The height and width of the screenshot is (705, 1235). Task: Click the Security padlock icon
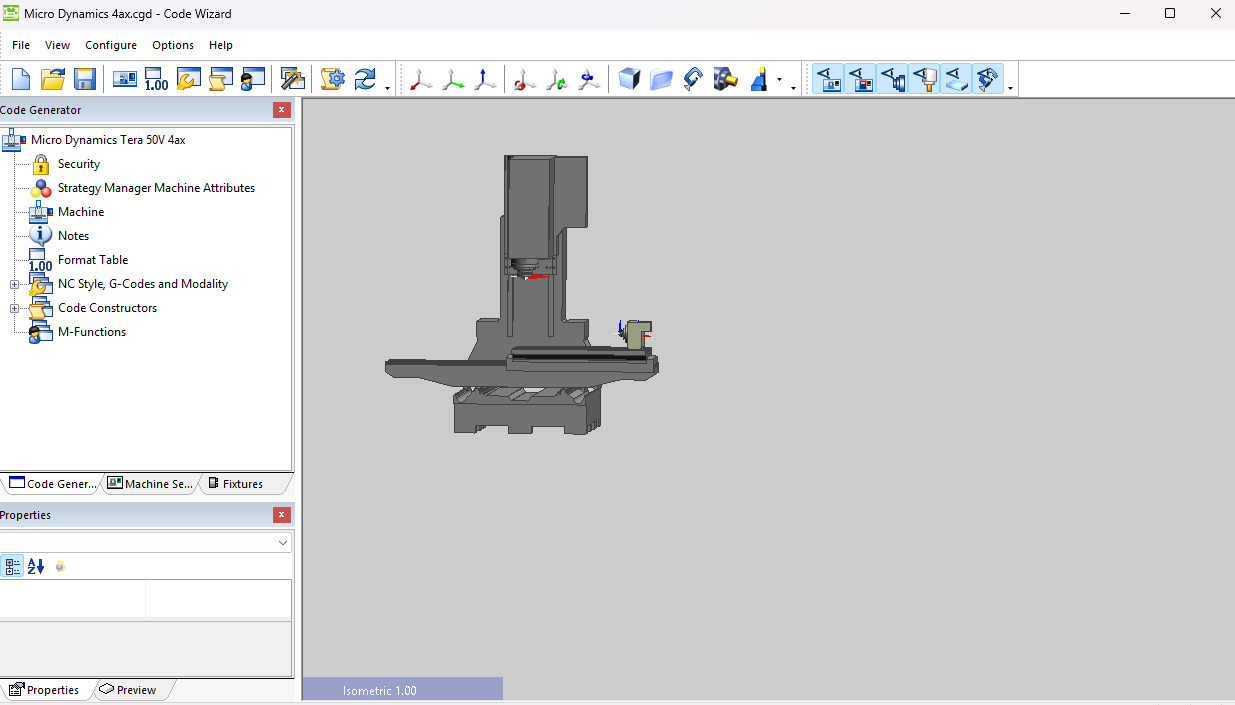[41, 163]
